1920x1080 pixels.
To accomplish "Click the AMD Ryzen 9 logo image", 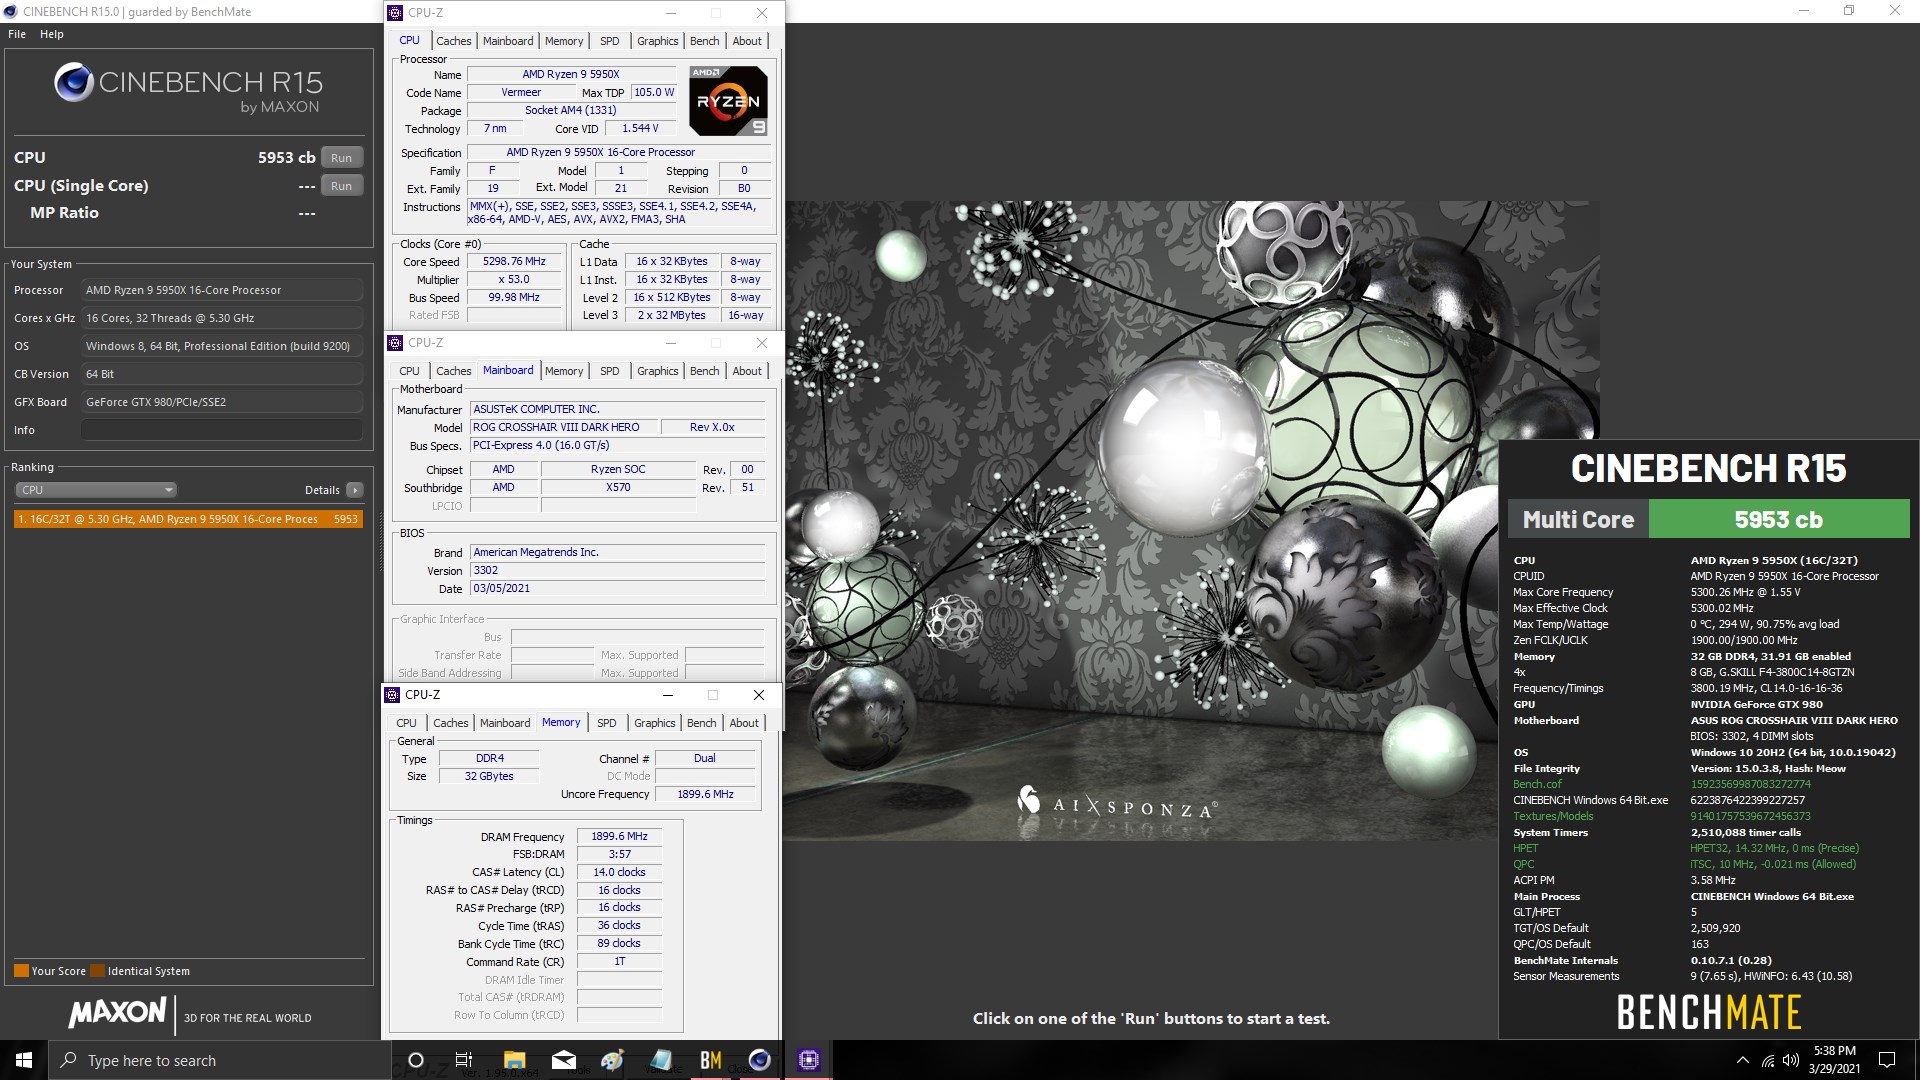I will pos(728,101).
